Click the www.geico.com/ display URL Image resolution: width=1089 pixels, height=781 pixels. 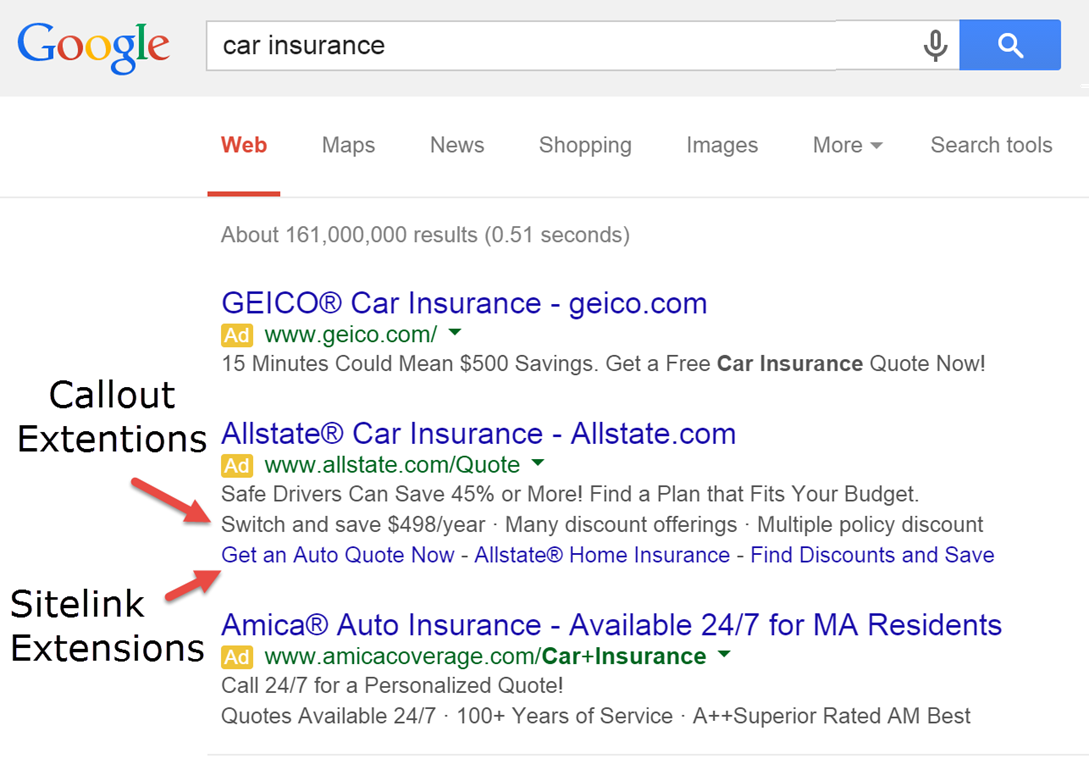[351, 335]
